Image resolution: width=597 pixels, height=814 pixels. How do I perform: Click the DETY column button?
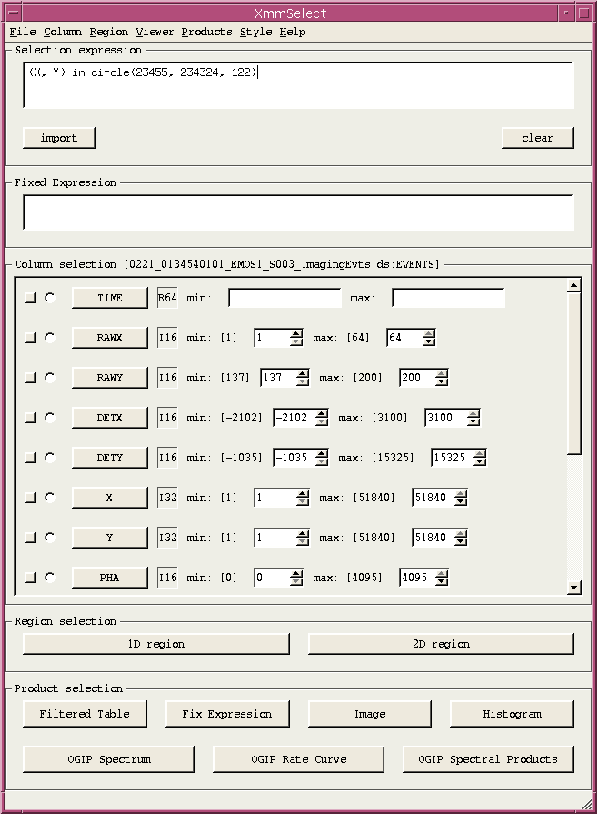point(110,458)
